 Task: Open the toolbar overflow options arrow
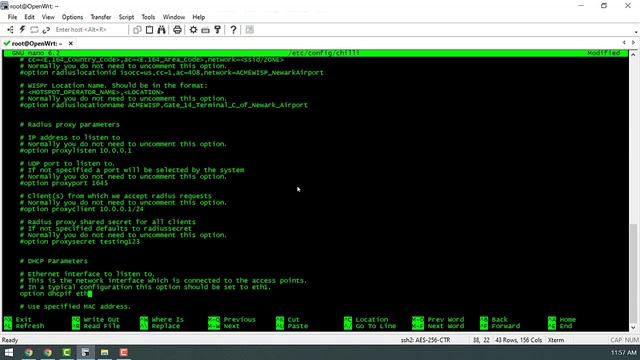tap(636, 32)
